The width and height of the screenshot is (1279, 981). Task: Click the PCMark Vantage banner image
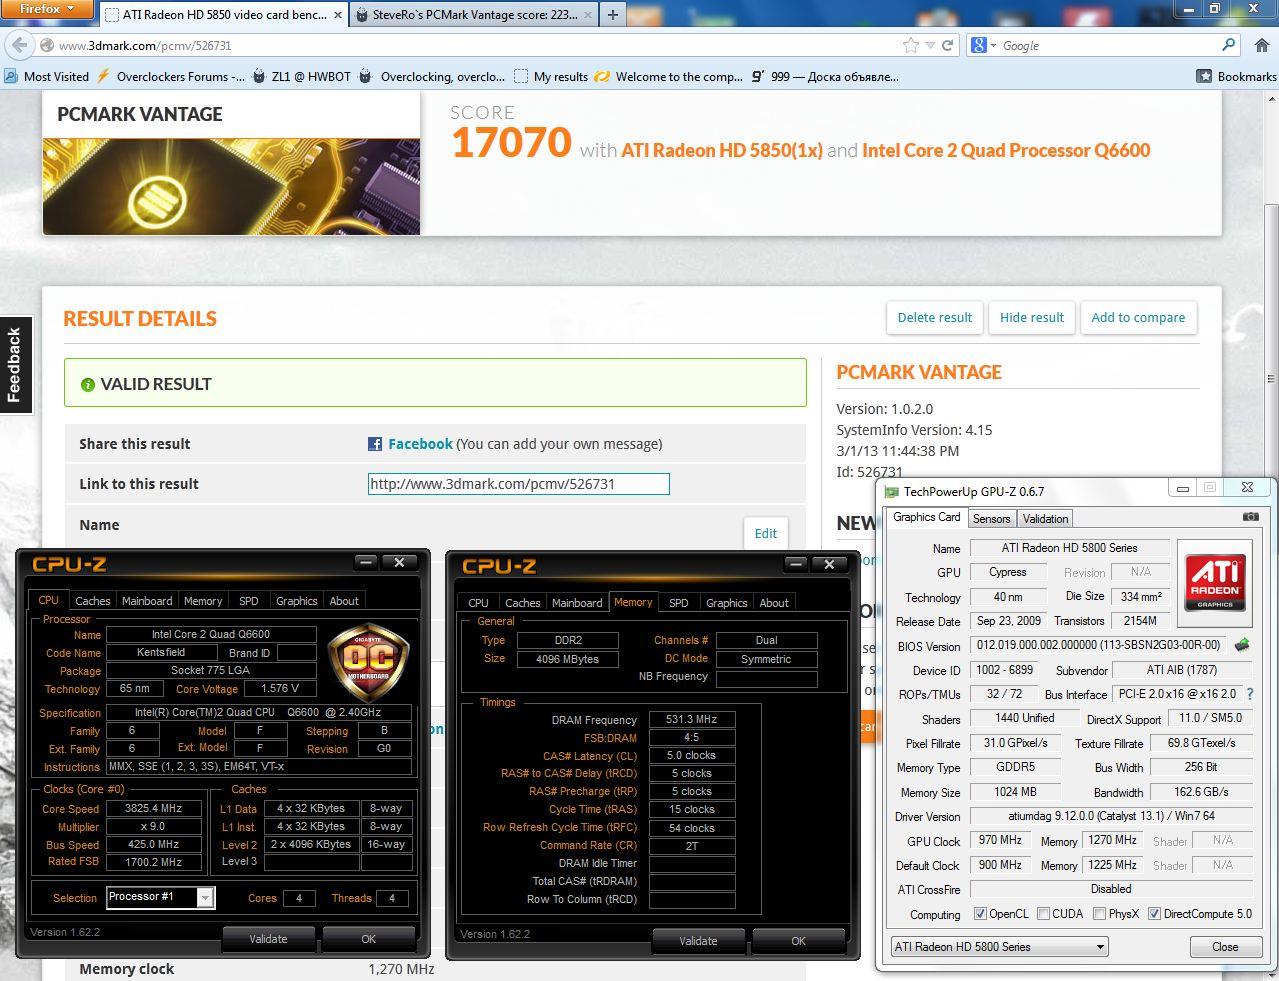(x=231, y=187)
